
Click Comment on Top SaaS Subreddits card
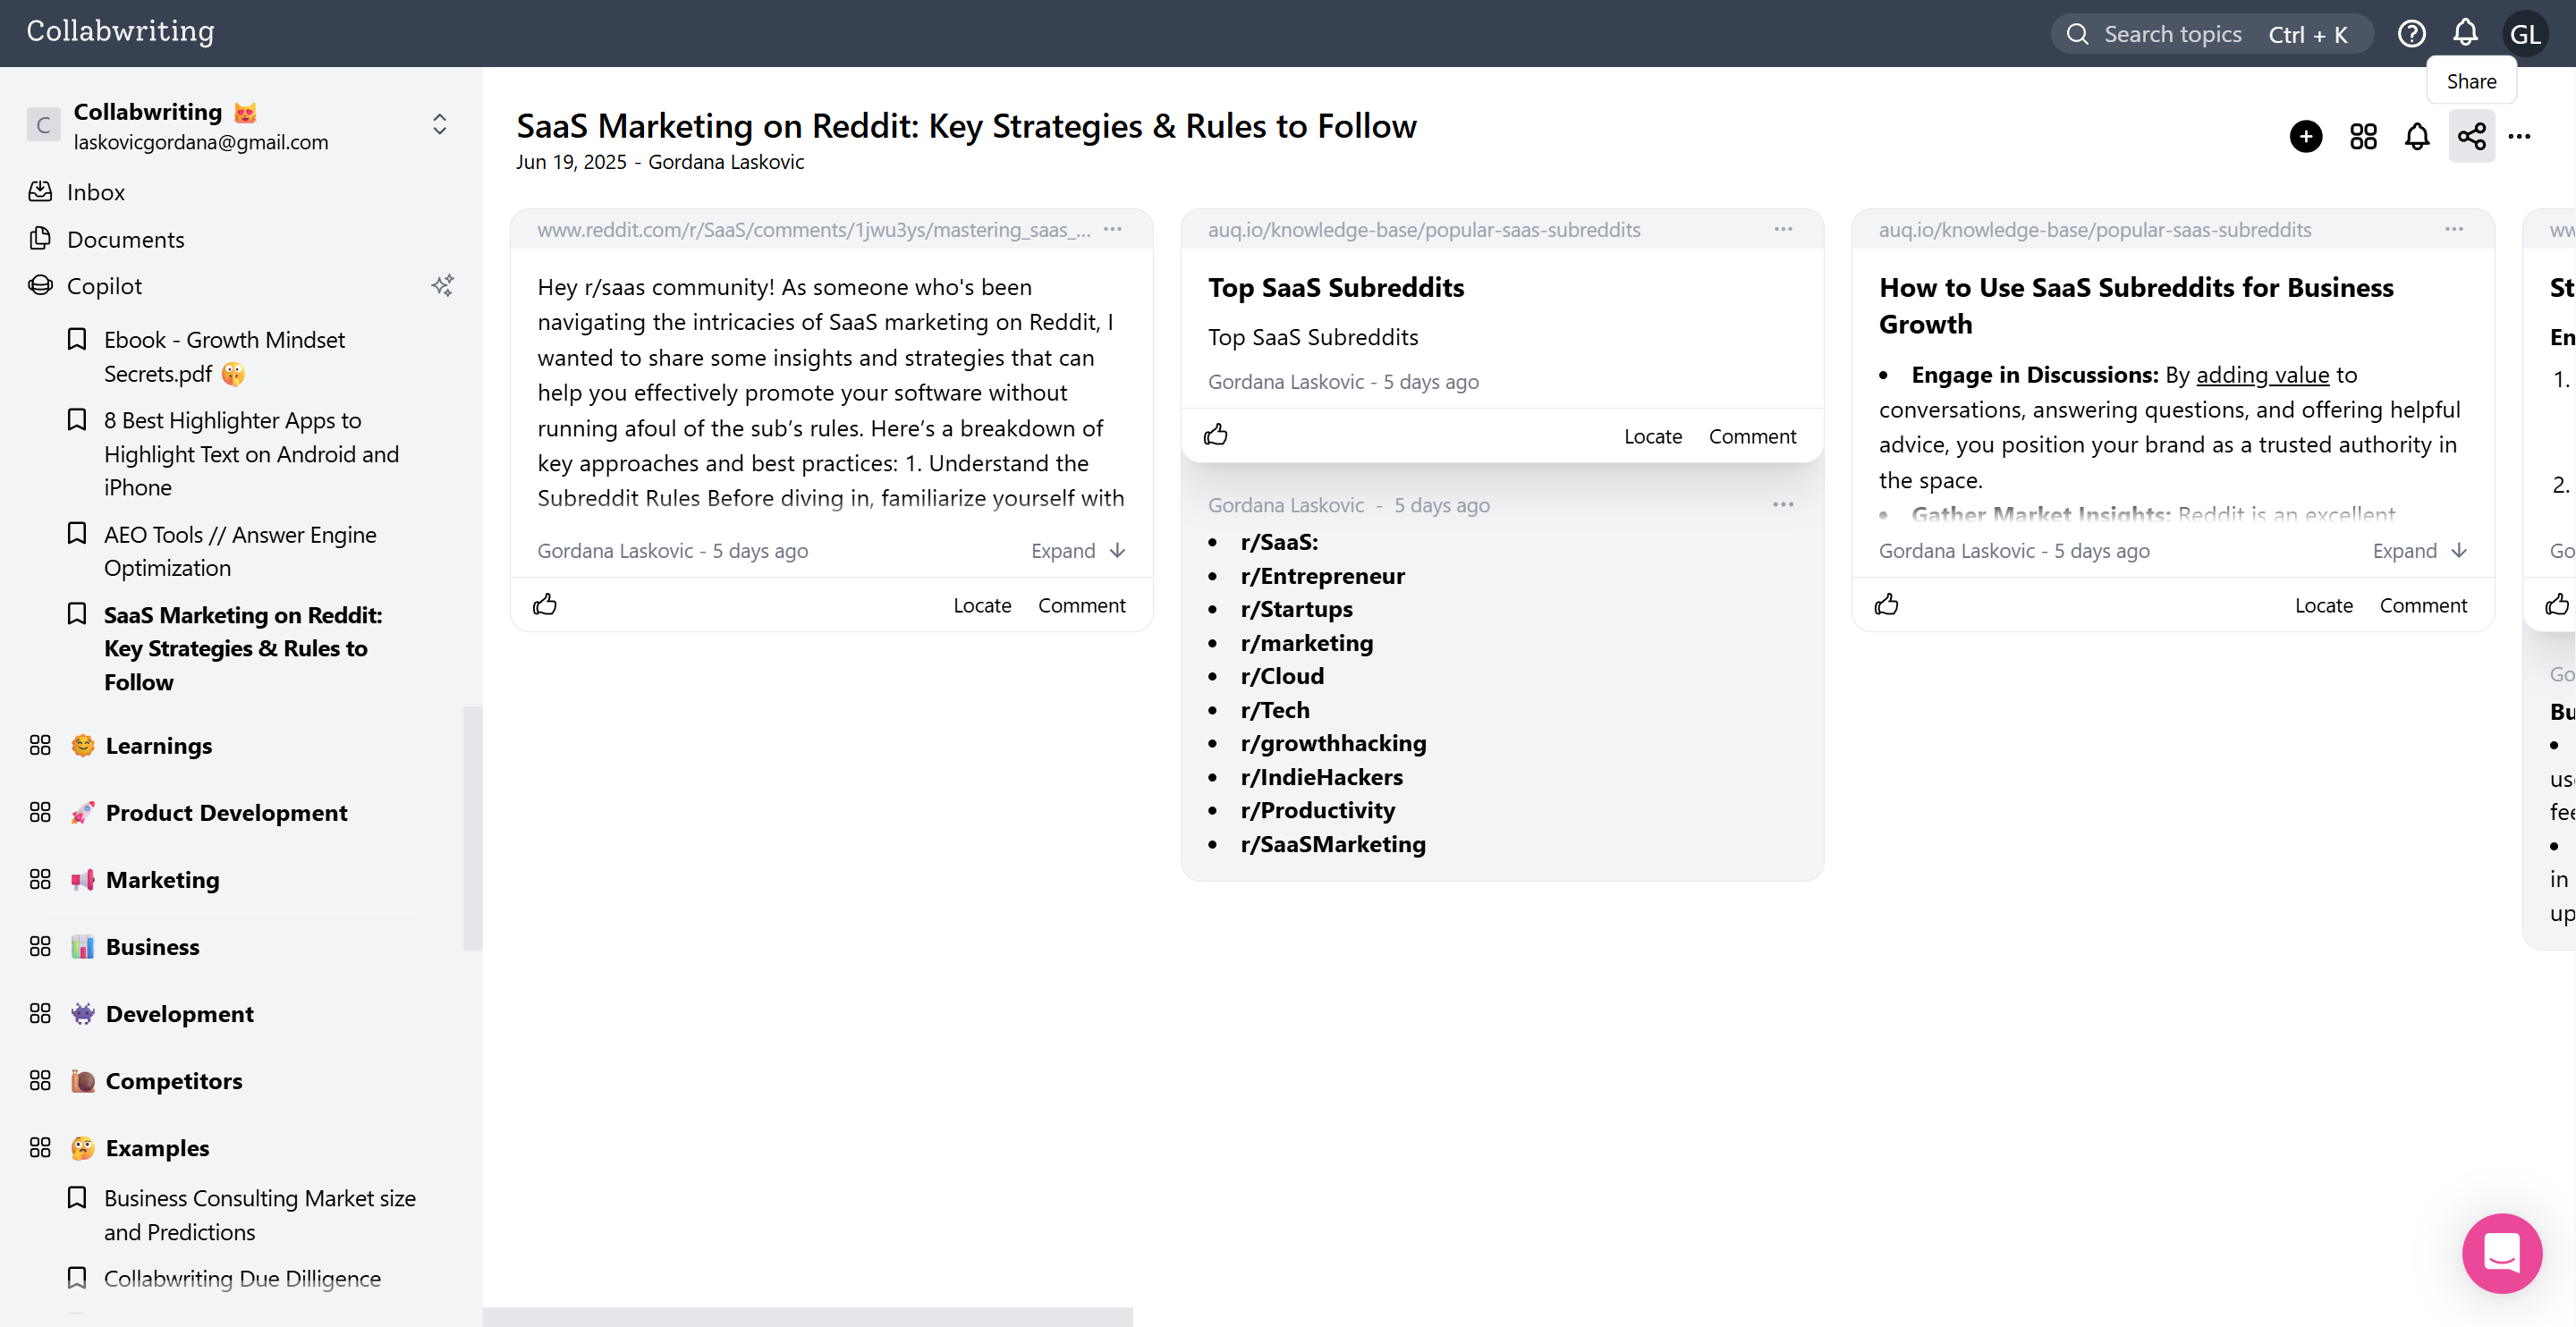pyautogui.click(x=1752, y=436)
